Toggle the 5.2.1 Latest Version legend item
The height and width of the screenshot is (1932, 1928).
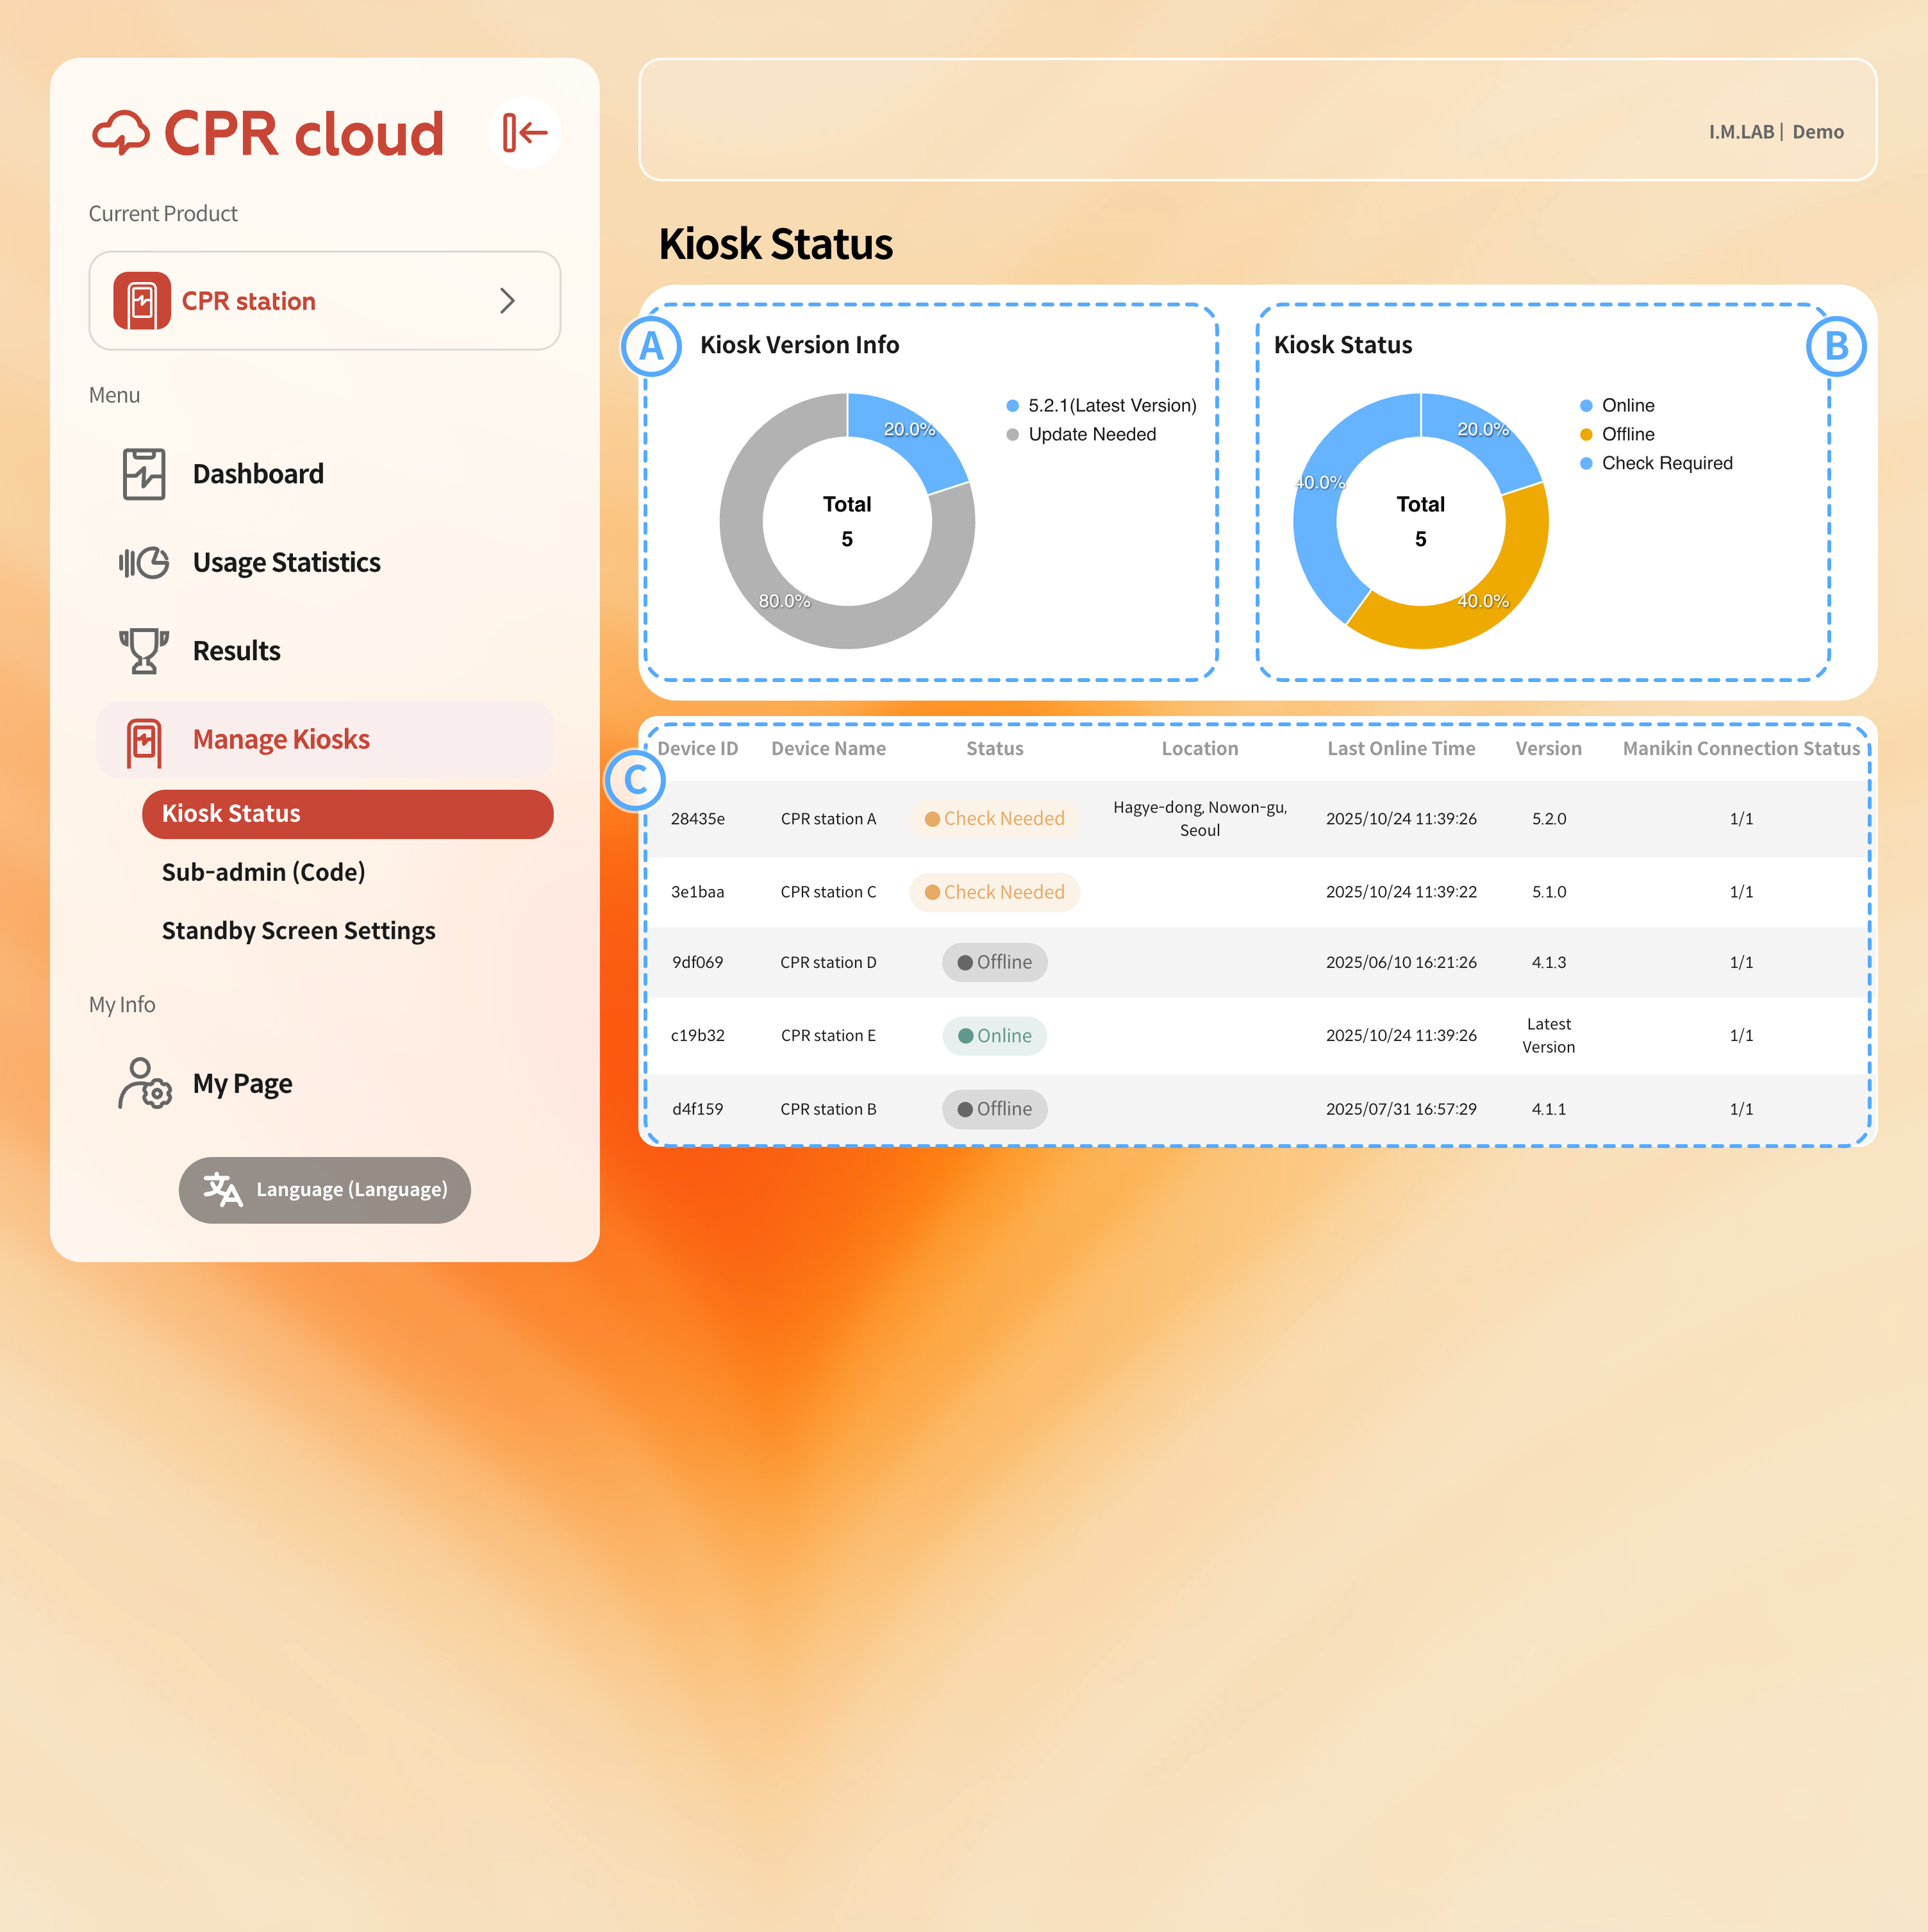tap(1102, 405)
